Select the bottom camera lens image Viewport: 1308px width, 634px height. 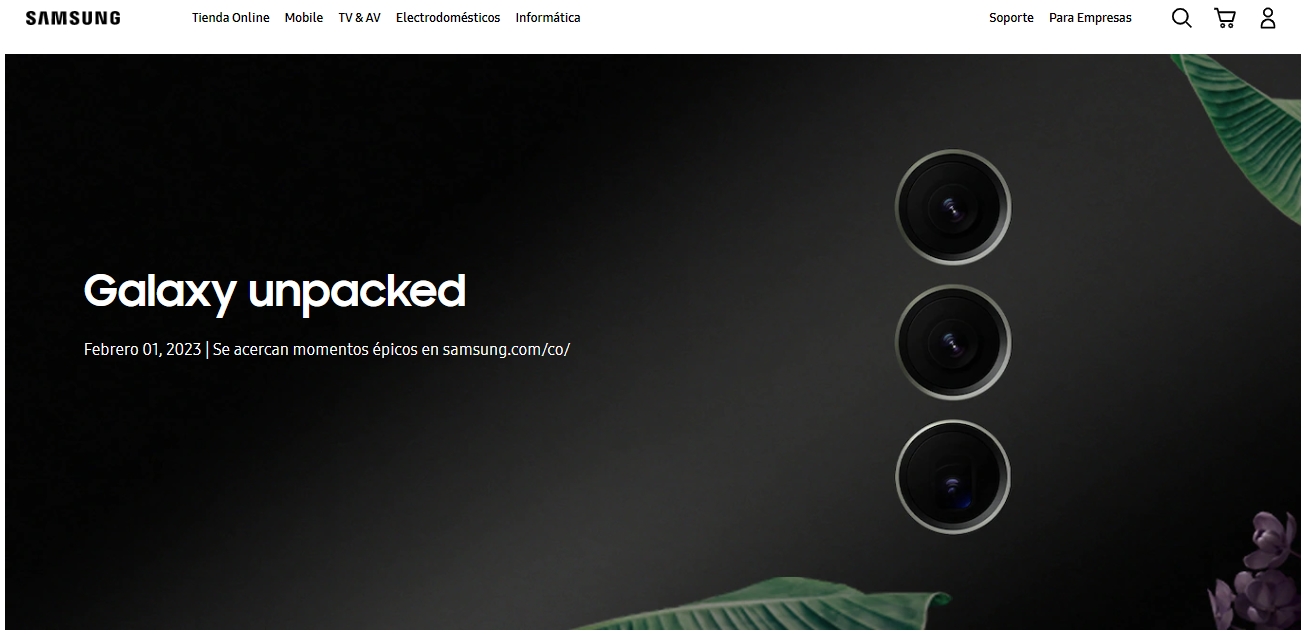pyautogui.click(x=953, y=477)
